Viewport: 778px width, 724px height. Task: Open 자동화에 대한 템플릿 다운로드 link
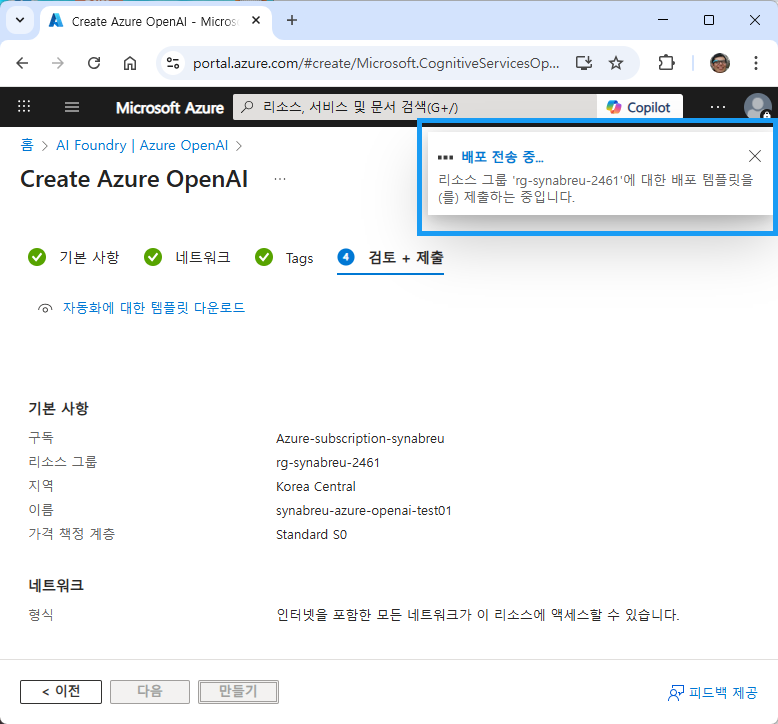[154, 308]
